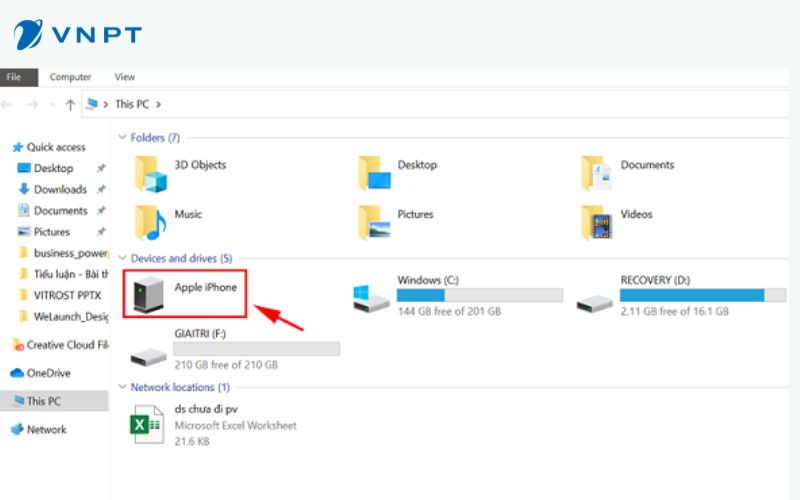Click This PC in the address bar
Screen dimensions: 800x500
(x=132, y=104)
